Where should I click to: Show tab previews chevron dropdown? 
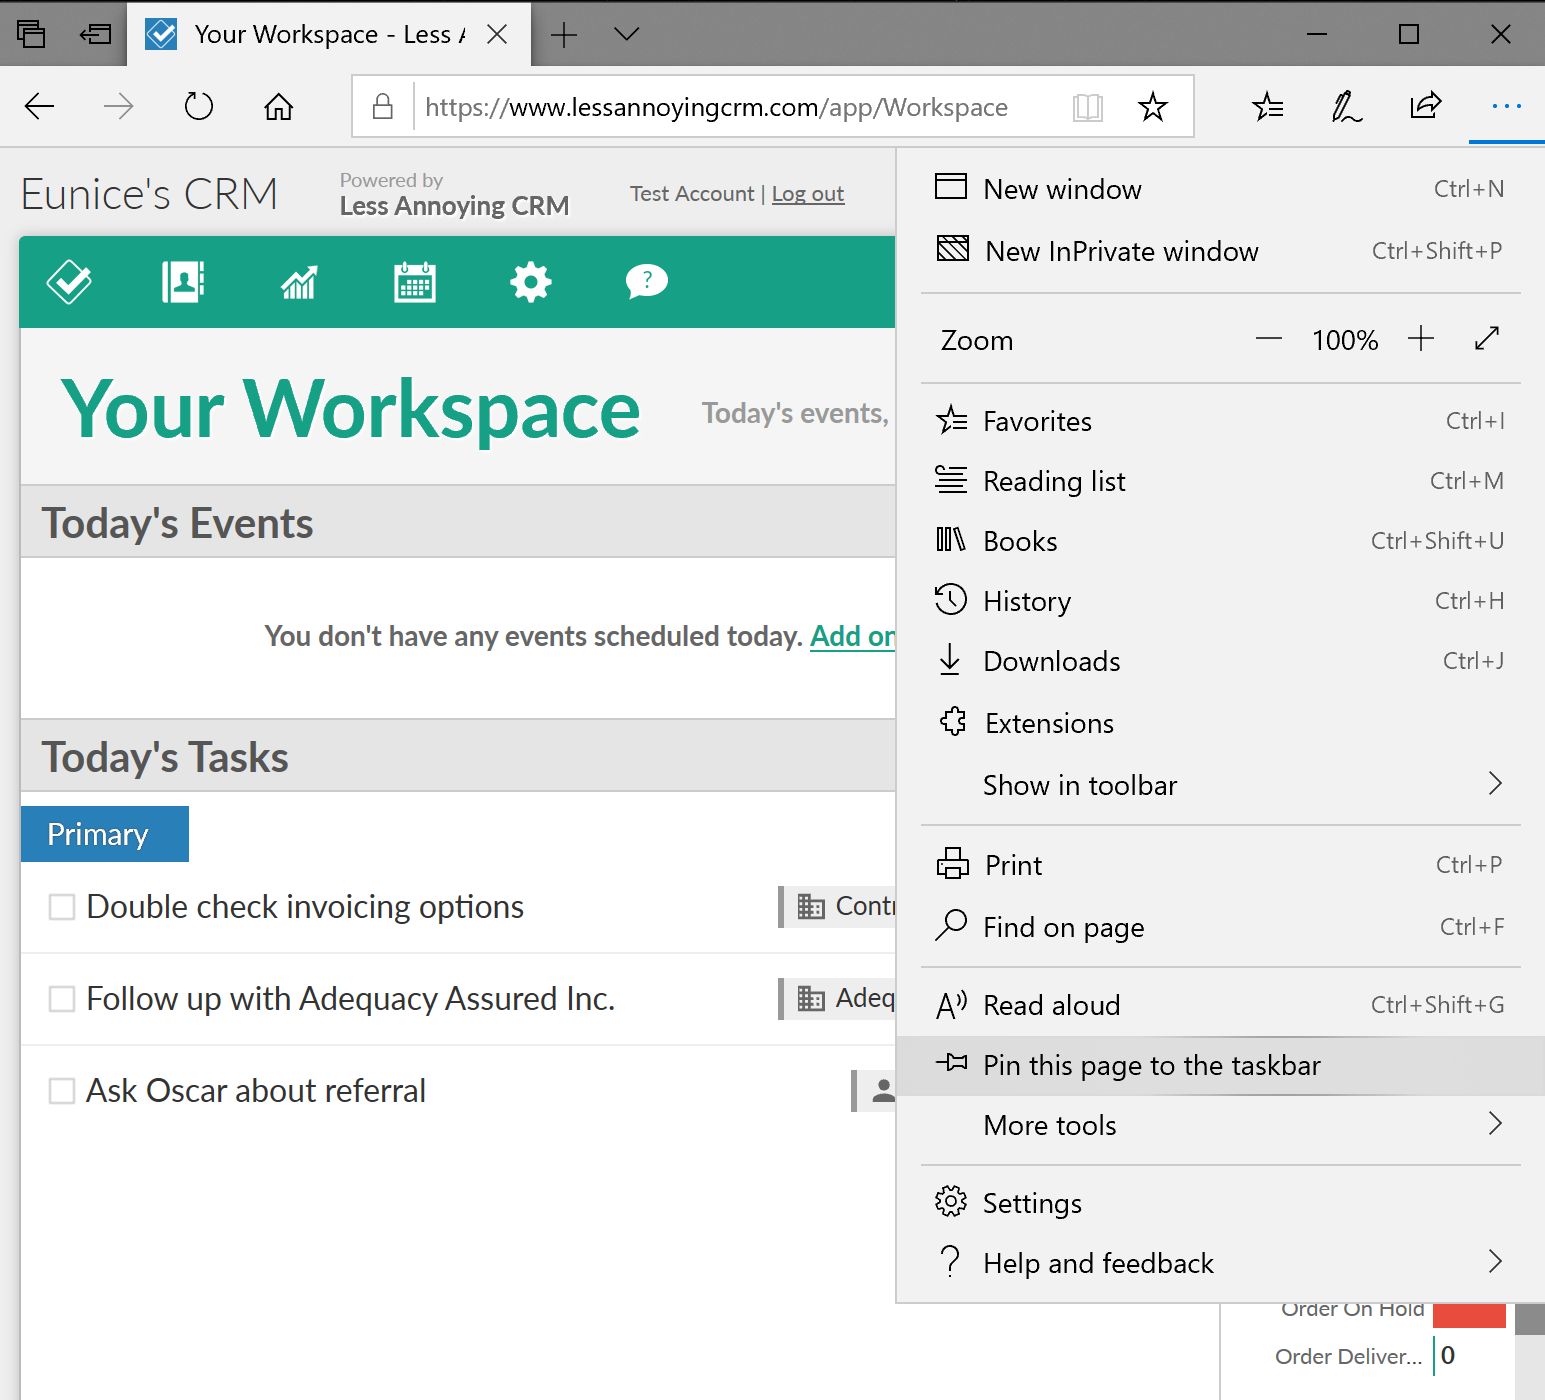click(627, 34)
